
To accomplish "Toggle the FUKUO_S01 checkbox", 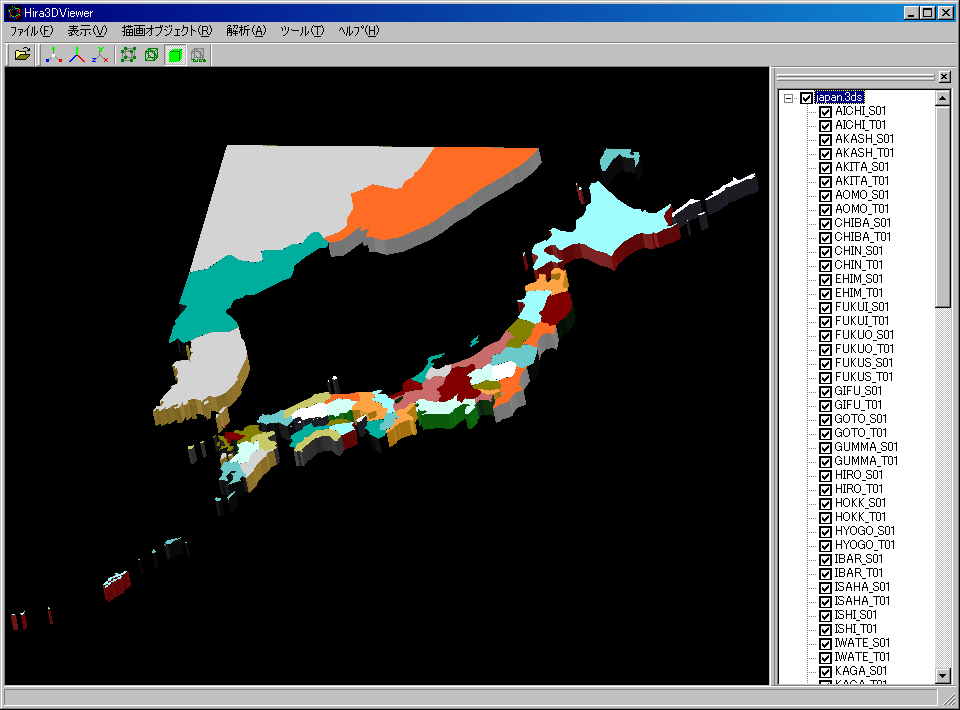I will 825,335.
